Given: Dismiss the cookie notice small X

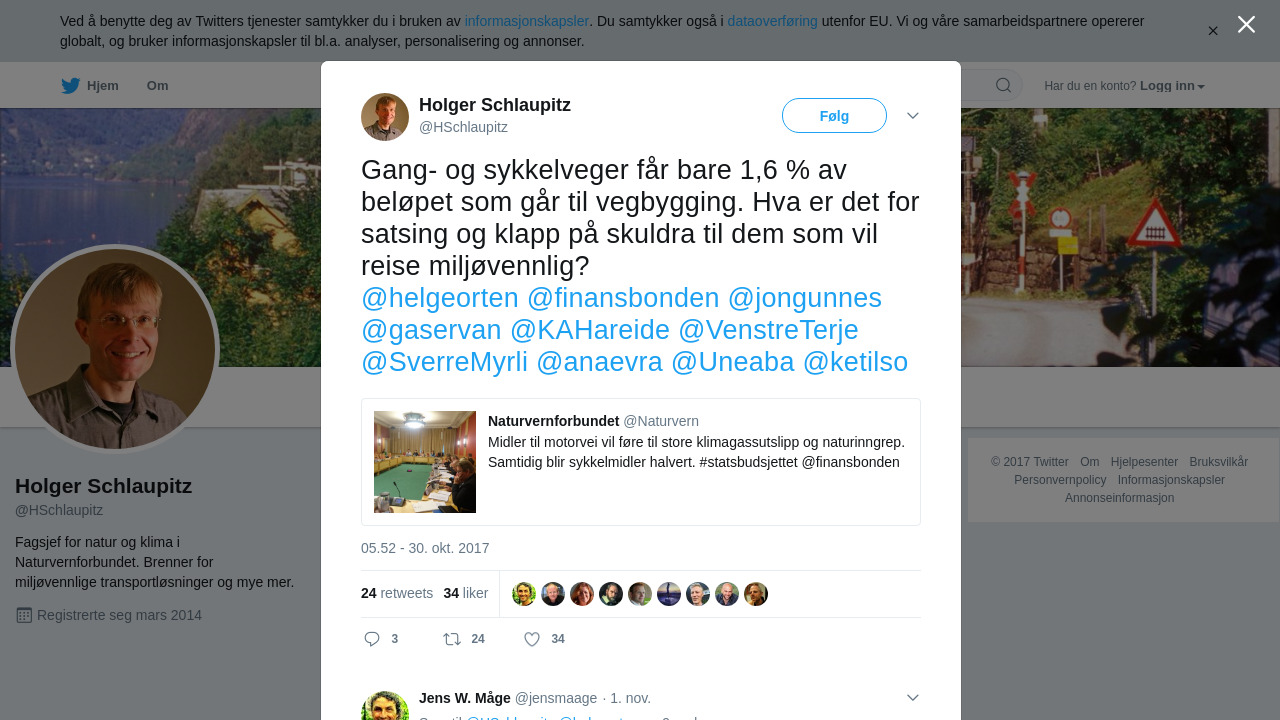Looking at the screenshot, I should coord(1213,31).
